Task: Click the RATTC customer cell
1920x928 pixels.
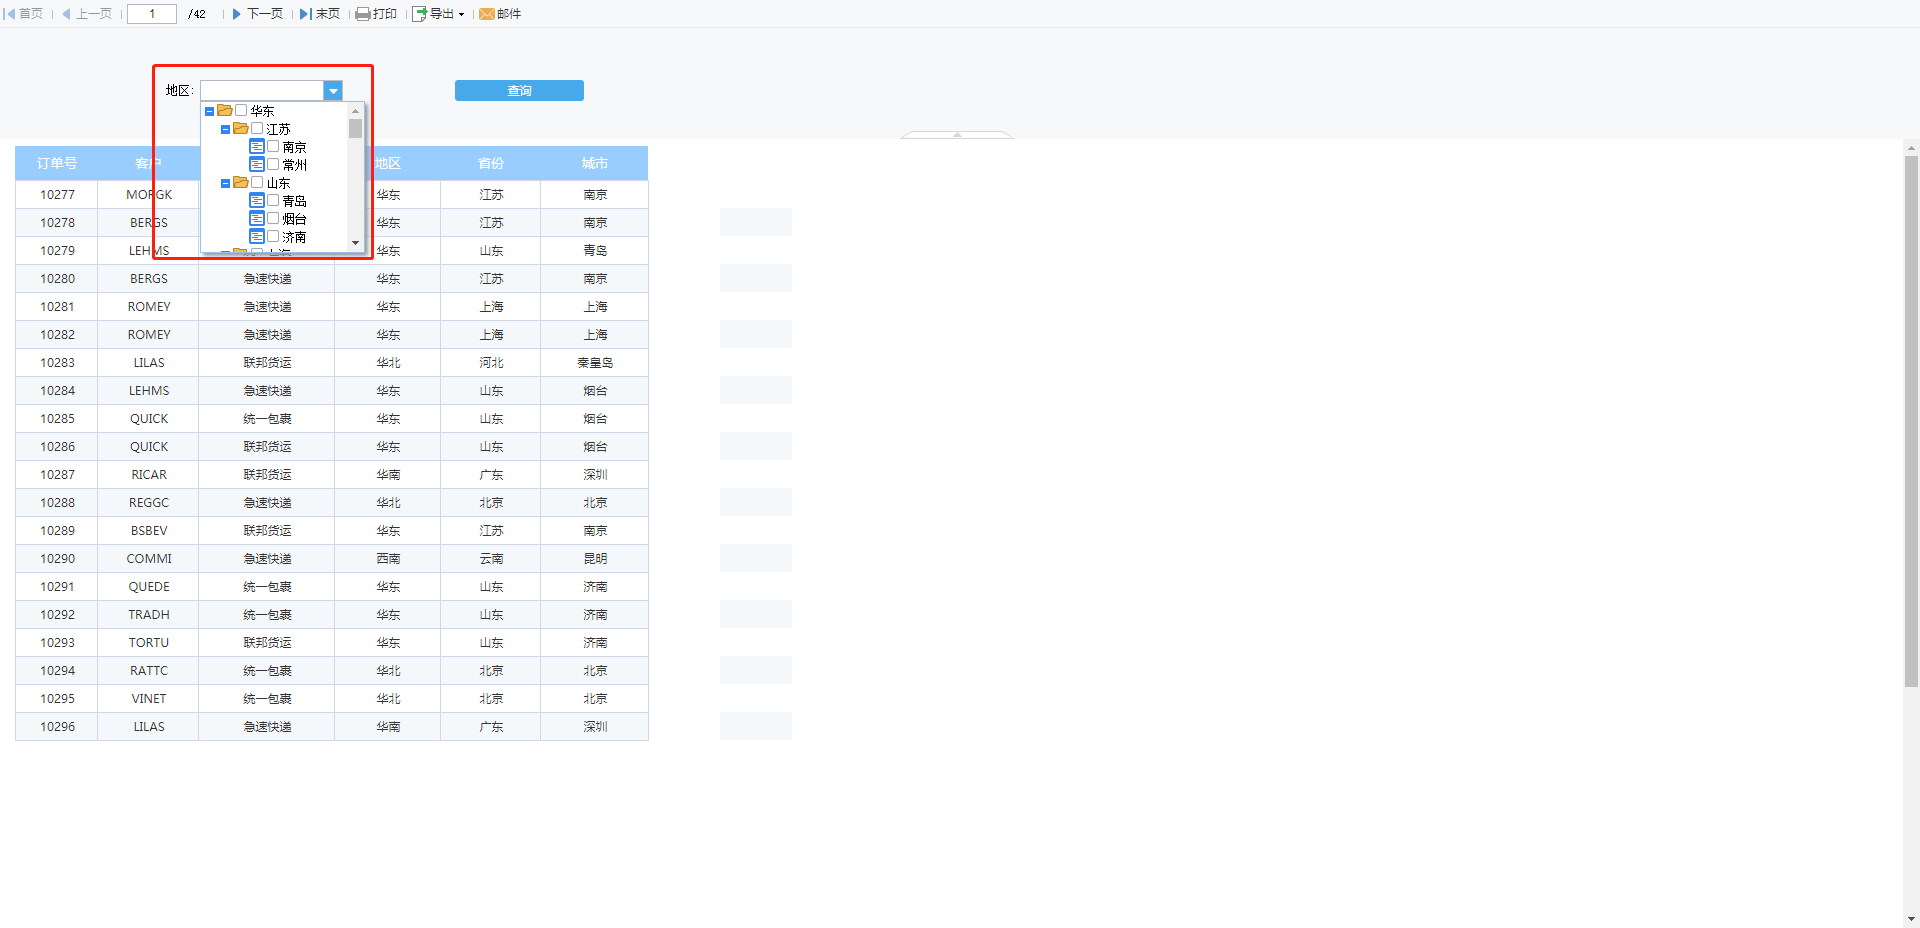Action: tap(149, 671)
